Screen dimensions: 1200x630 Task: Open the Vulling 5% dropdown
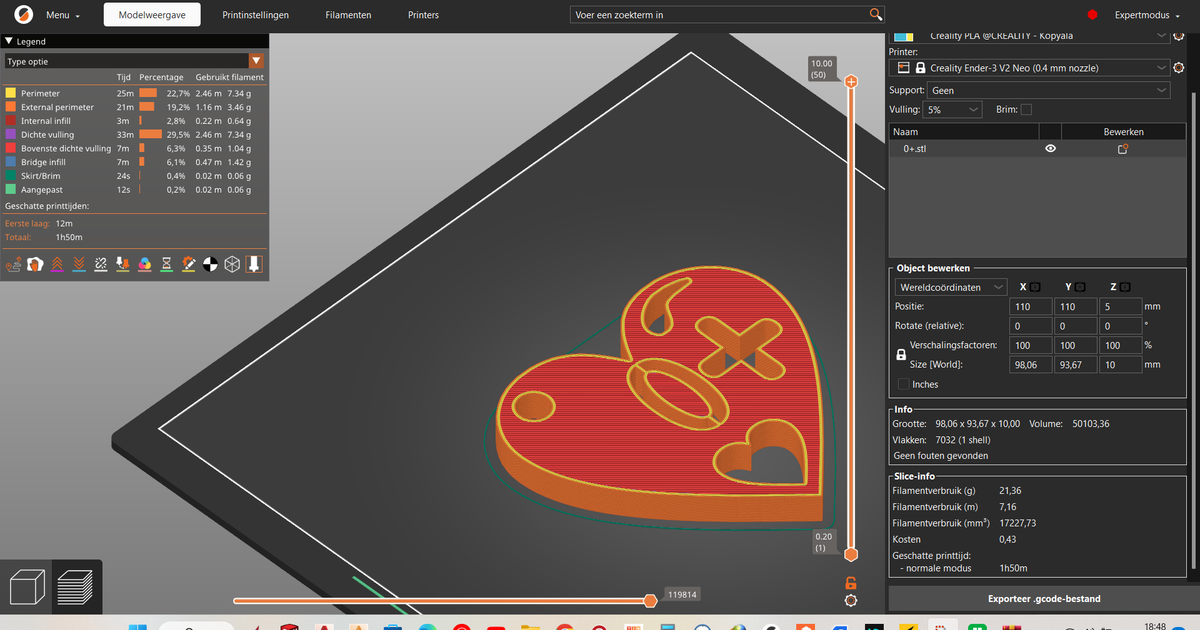click(x=953, y=109)
